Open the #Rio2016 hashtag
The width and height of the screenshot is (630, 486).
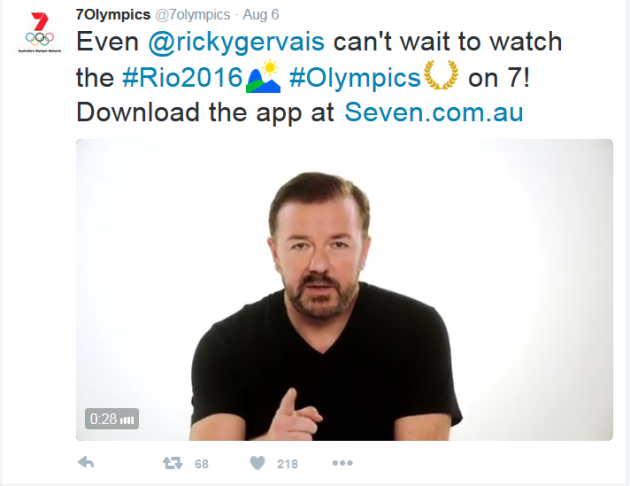(183, 77)
